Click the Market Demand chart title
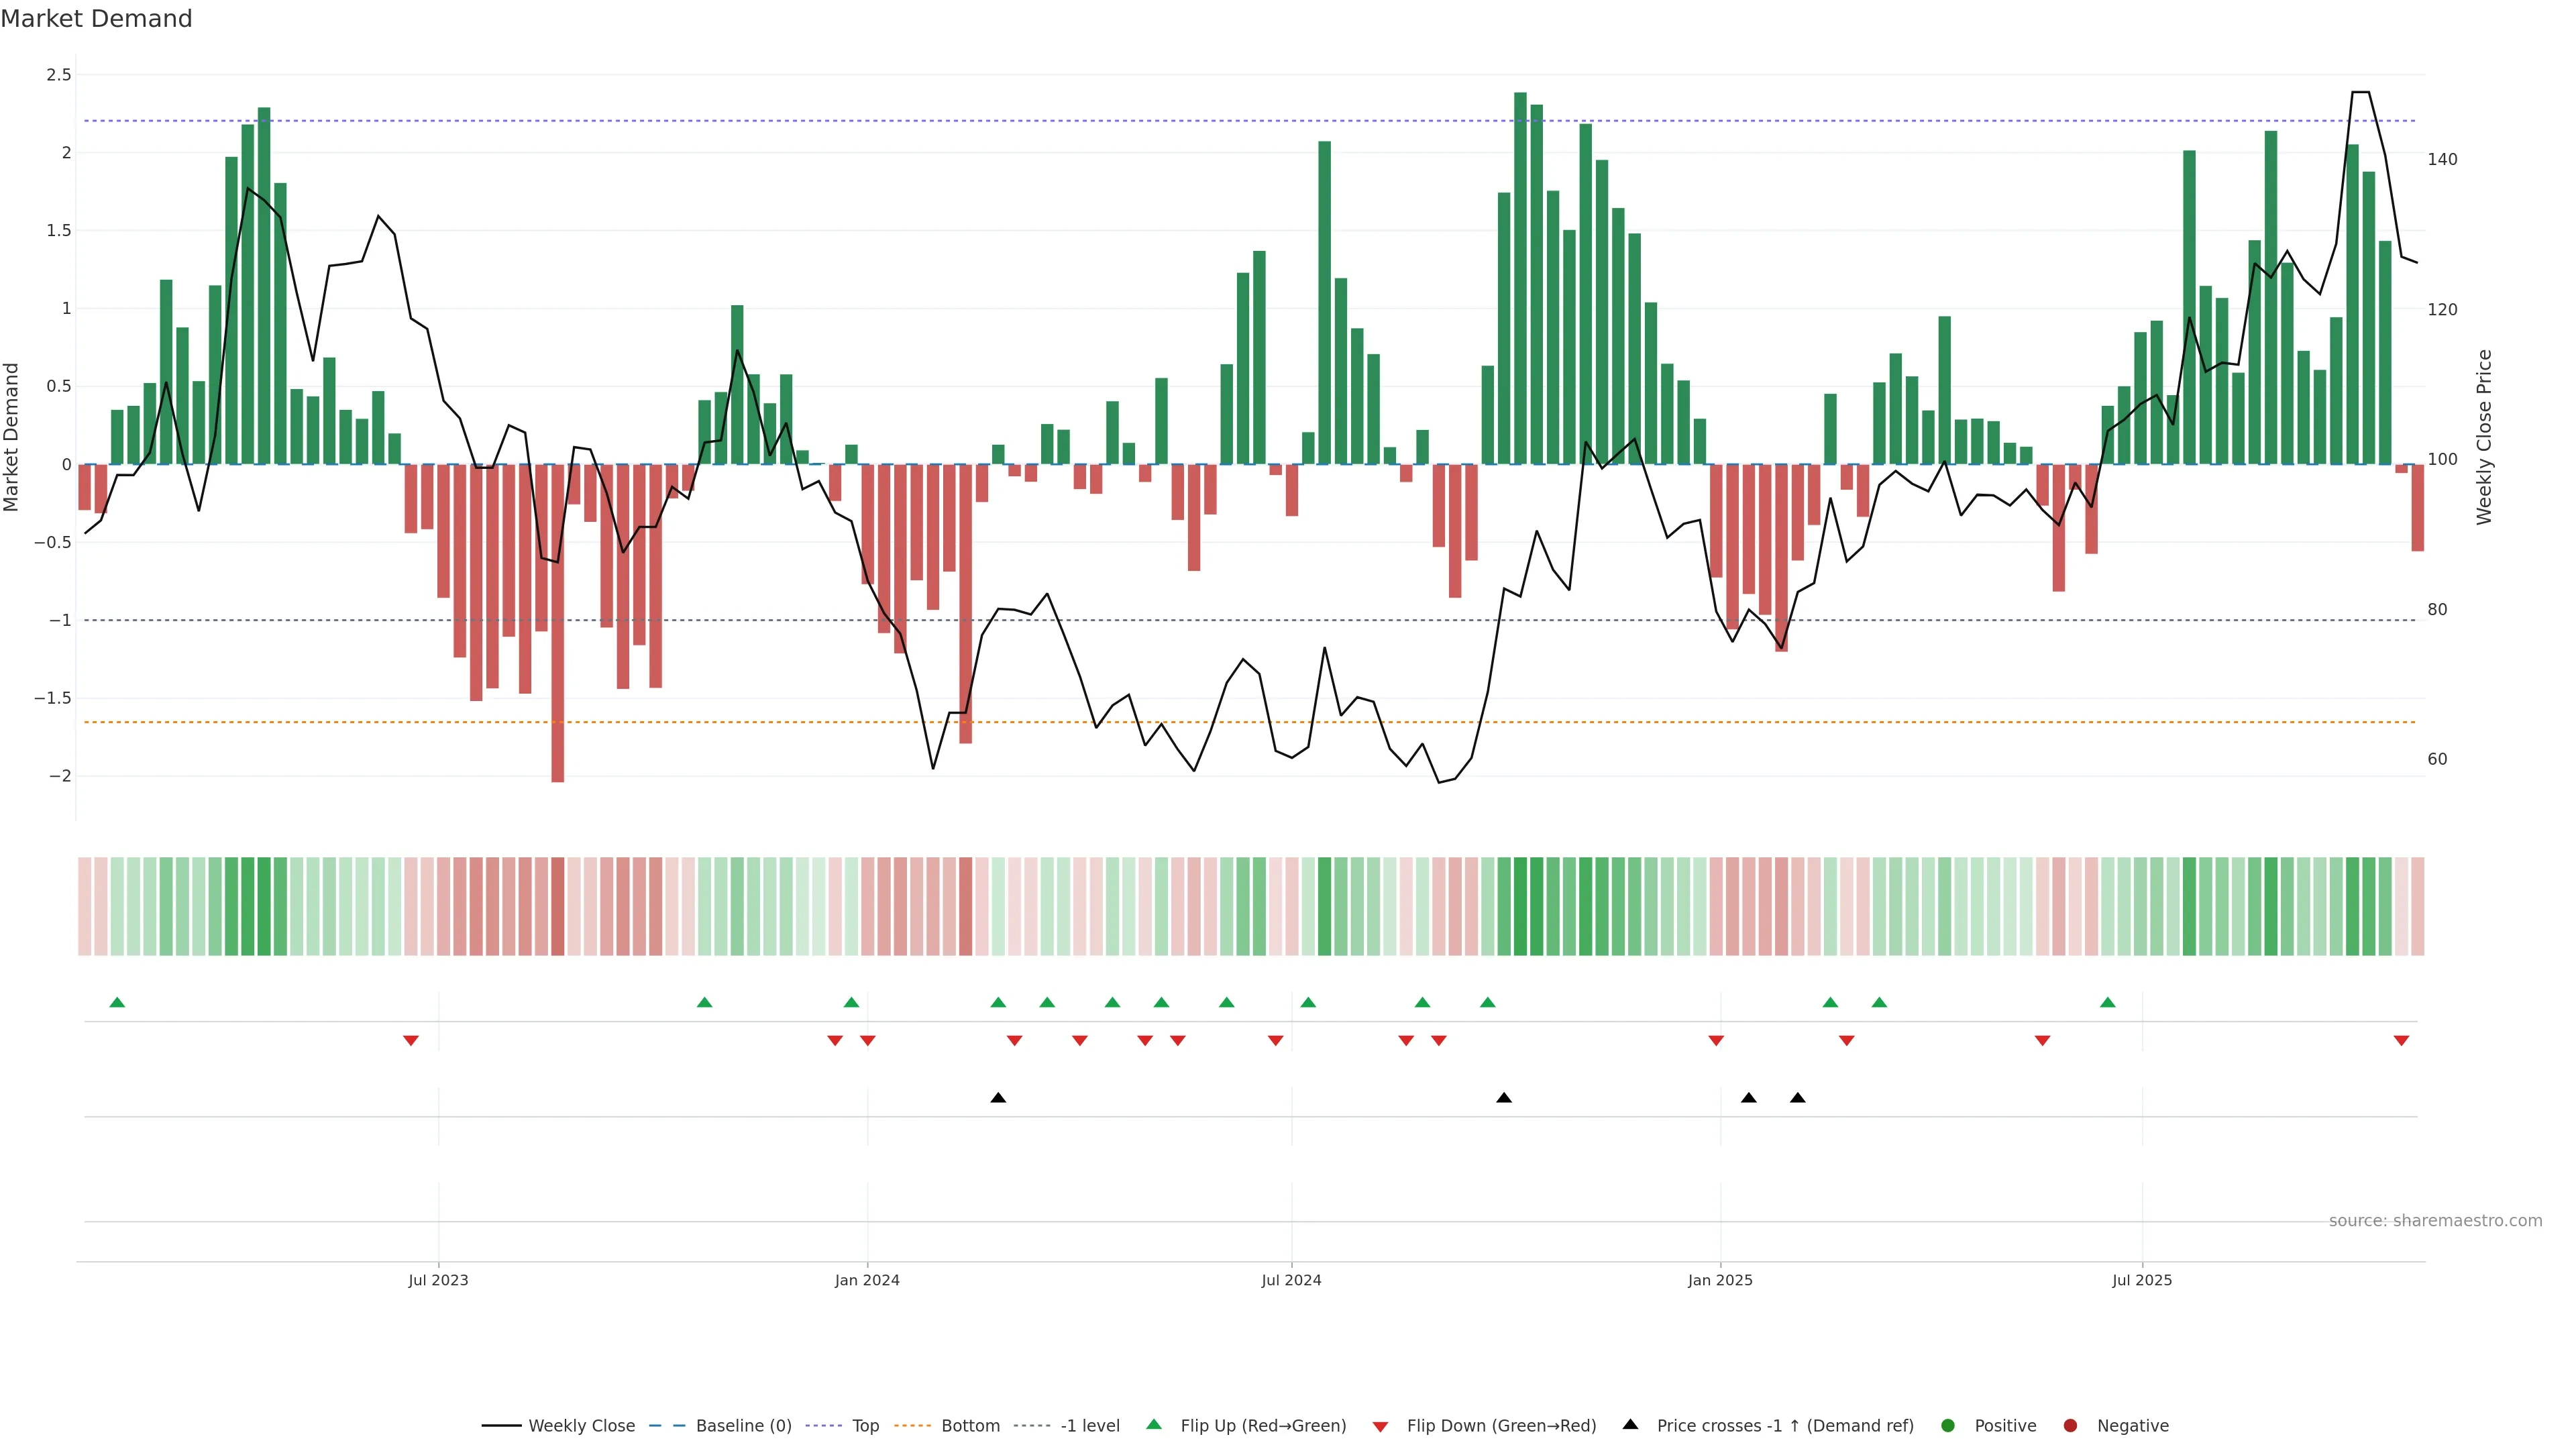Viewport: 2576px width, 1449px height. coord(96,19)
